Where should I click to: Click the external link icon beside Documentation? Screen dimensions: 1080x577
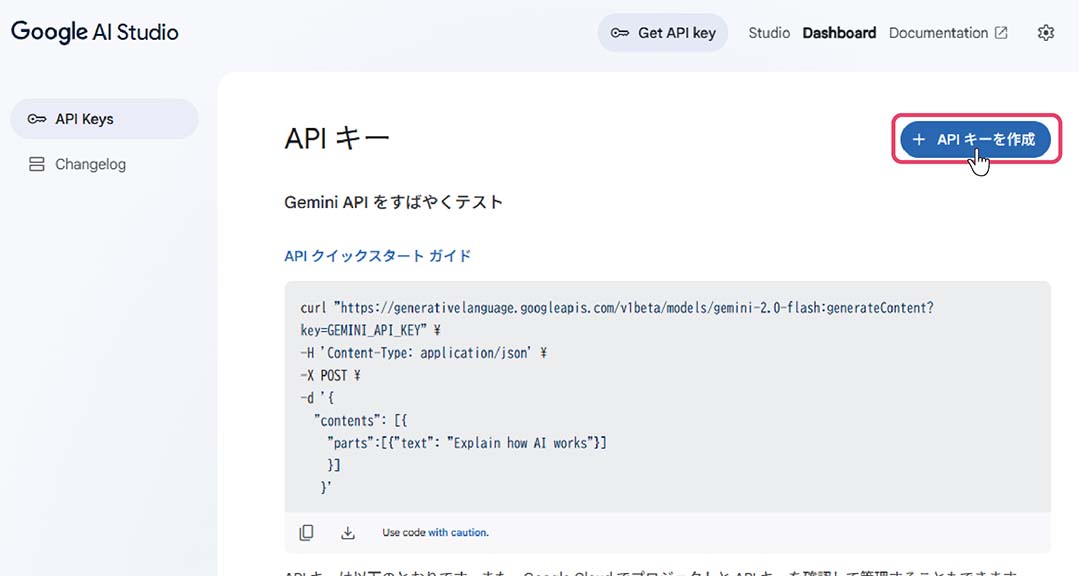point(1001,33)
